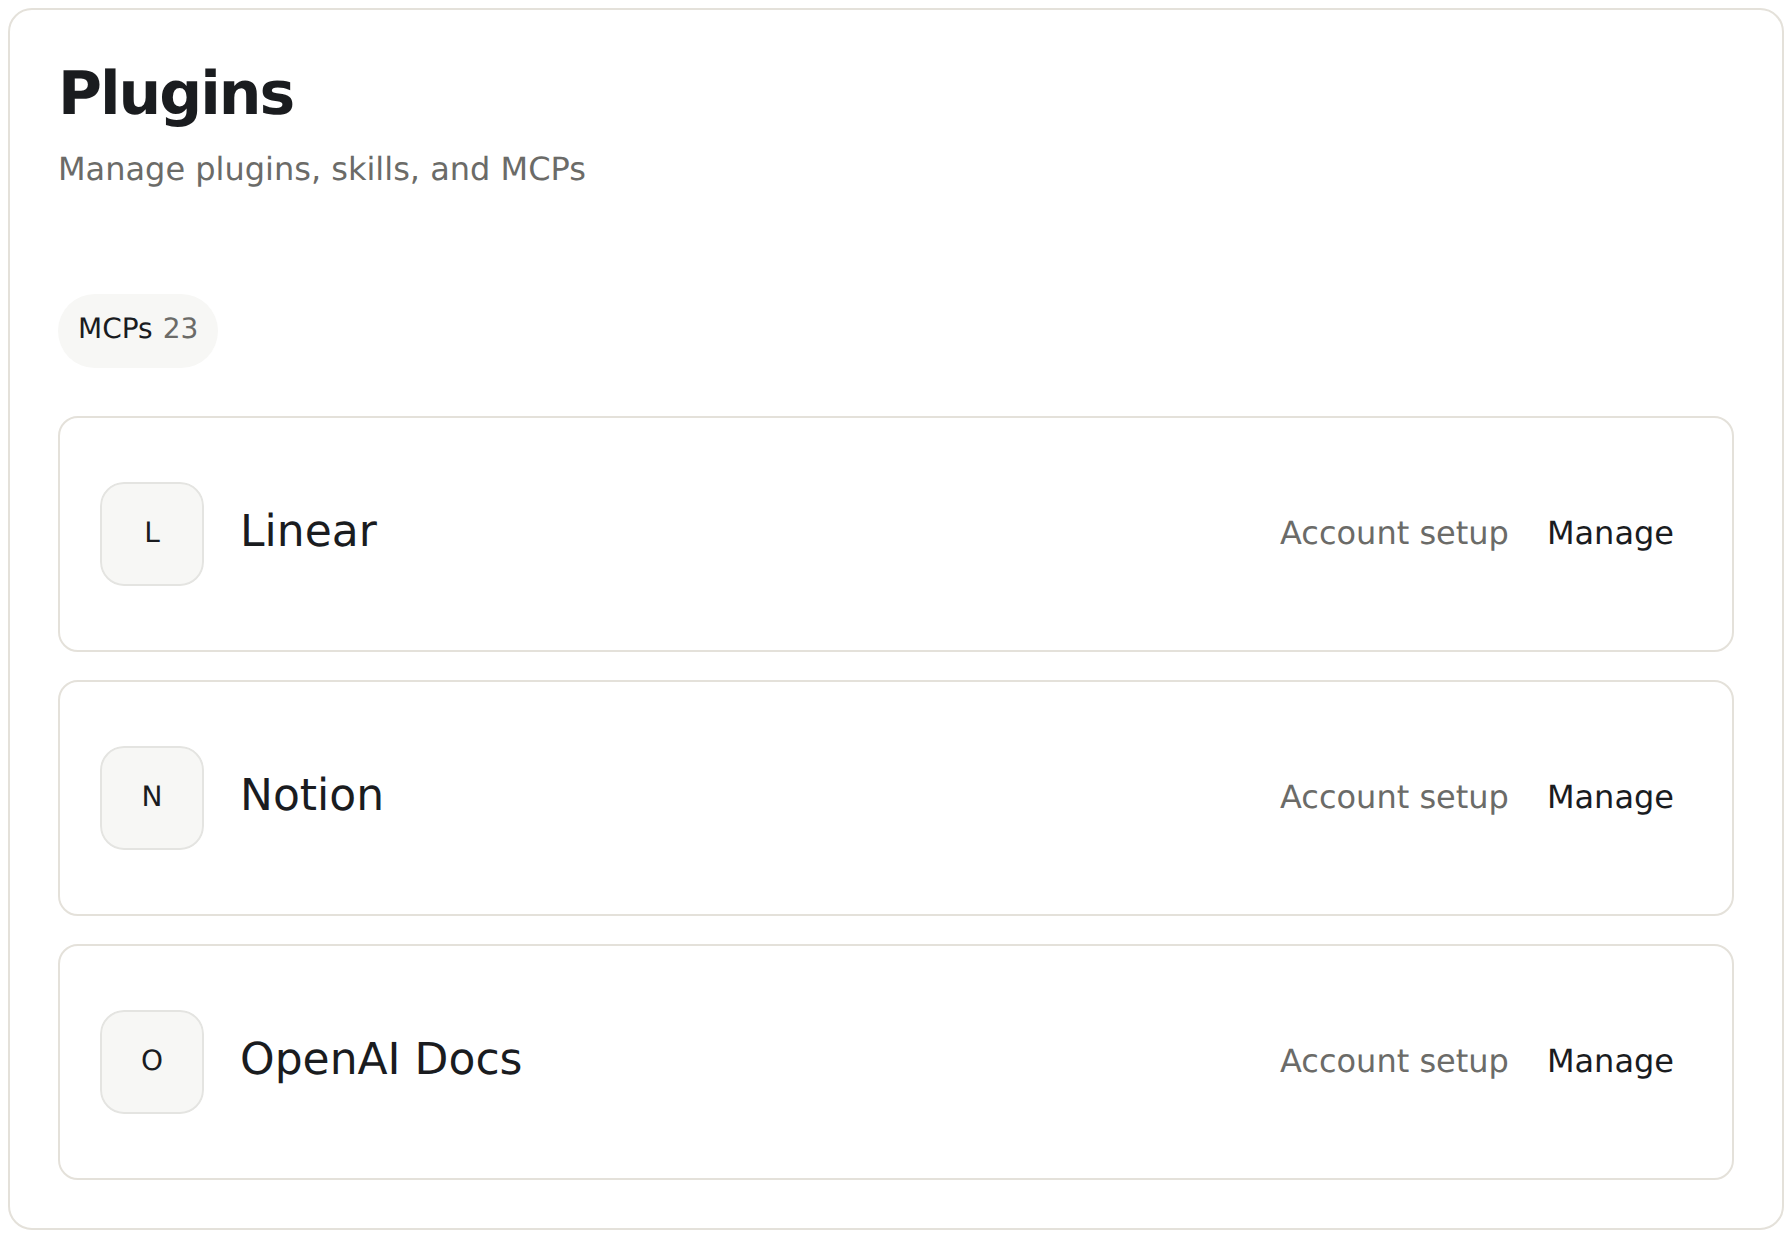Click the OpenAI Docs plugin name

[x=381, y=1059]
